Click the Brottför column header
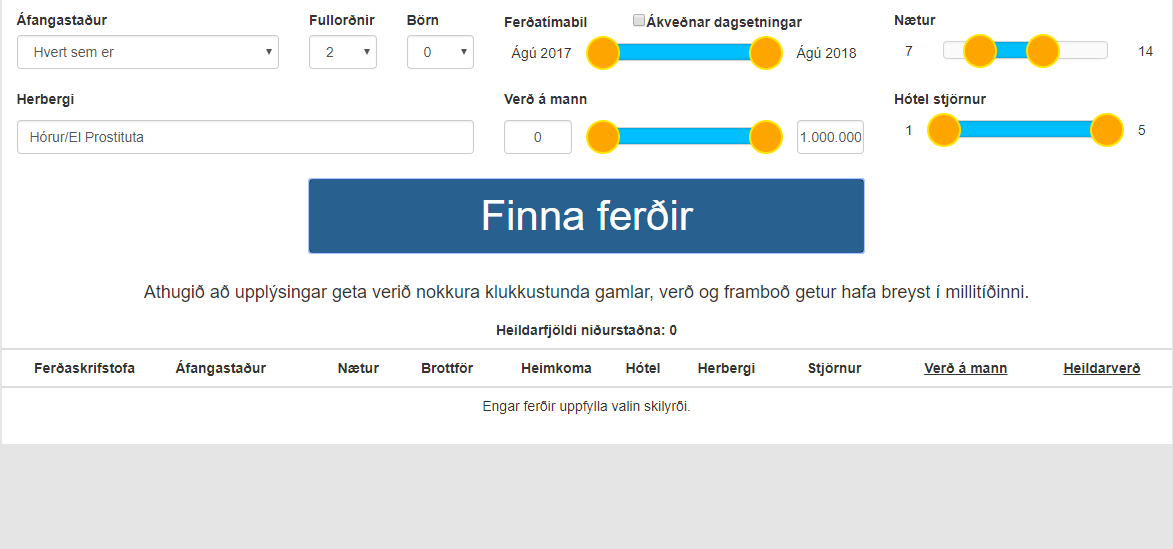This screenshot has width=1173, height=549. [447, 368]
